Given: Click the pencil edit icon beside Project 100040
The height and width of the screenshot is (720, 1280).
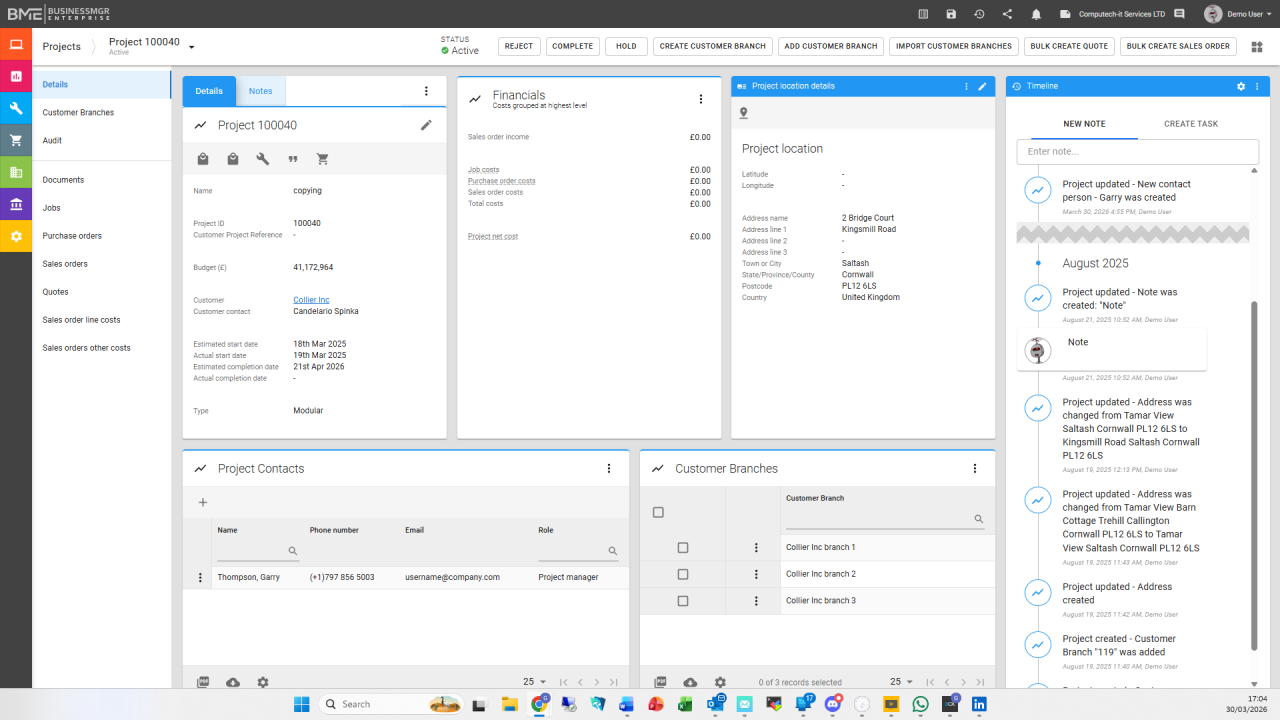Looking at the screenshot, I should point(426,125).
